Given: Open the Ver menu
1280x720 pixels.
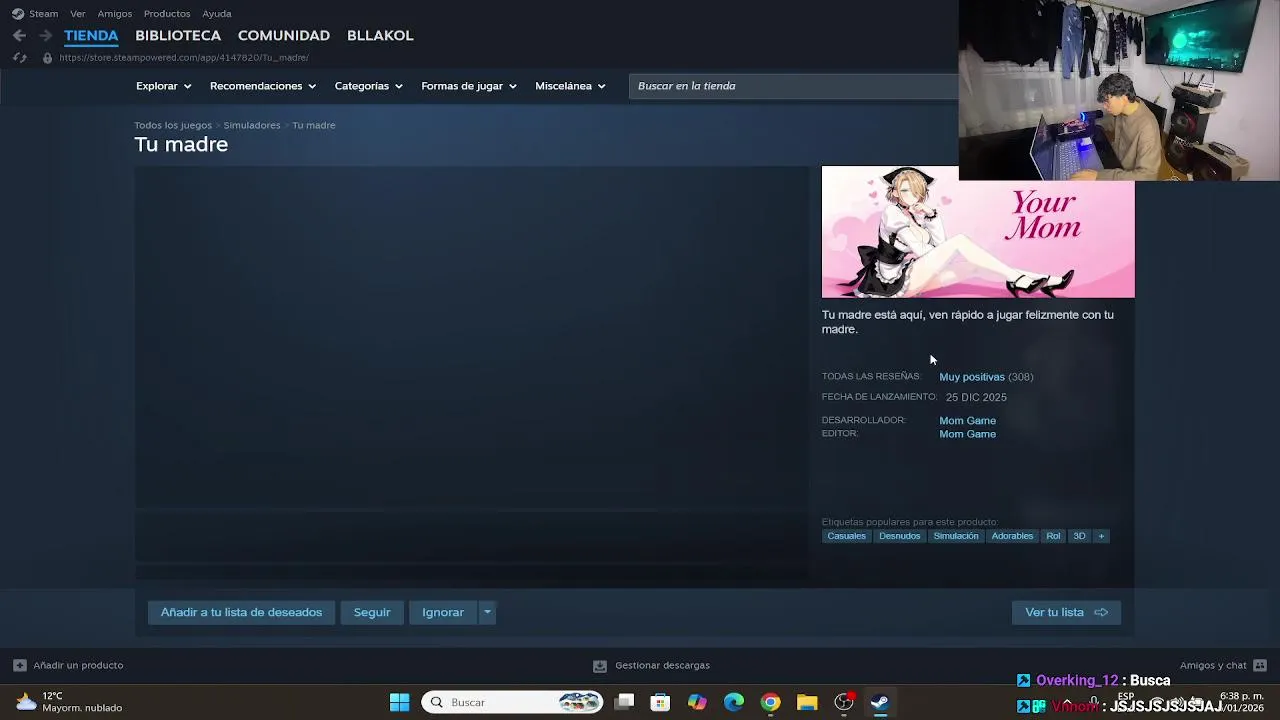Looking at the screenshot, I should point(78,14).
